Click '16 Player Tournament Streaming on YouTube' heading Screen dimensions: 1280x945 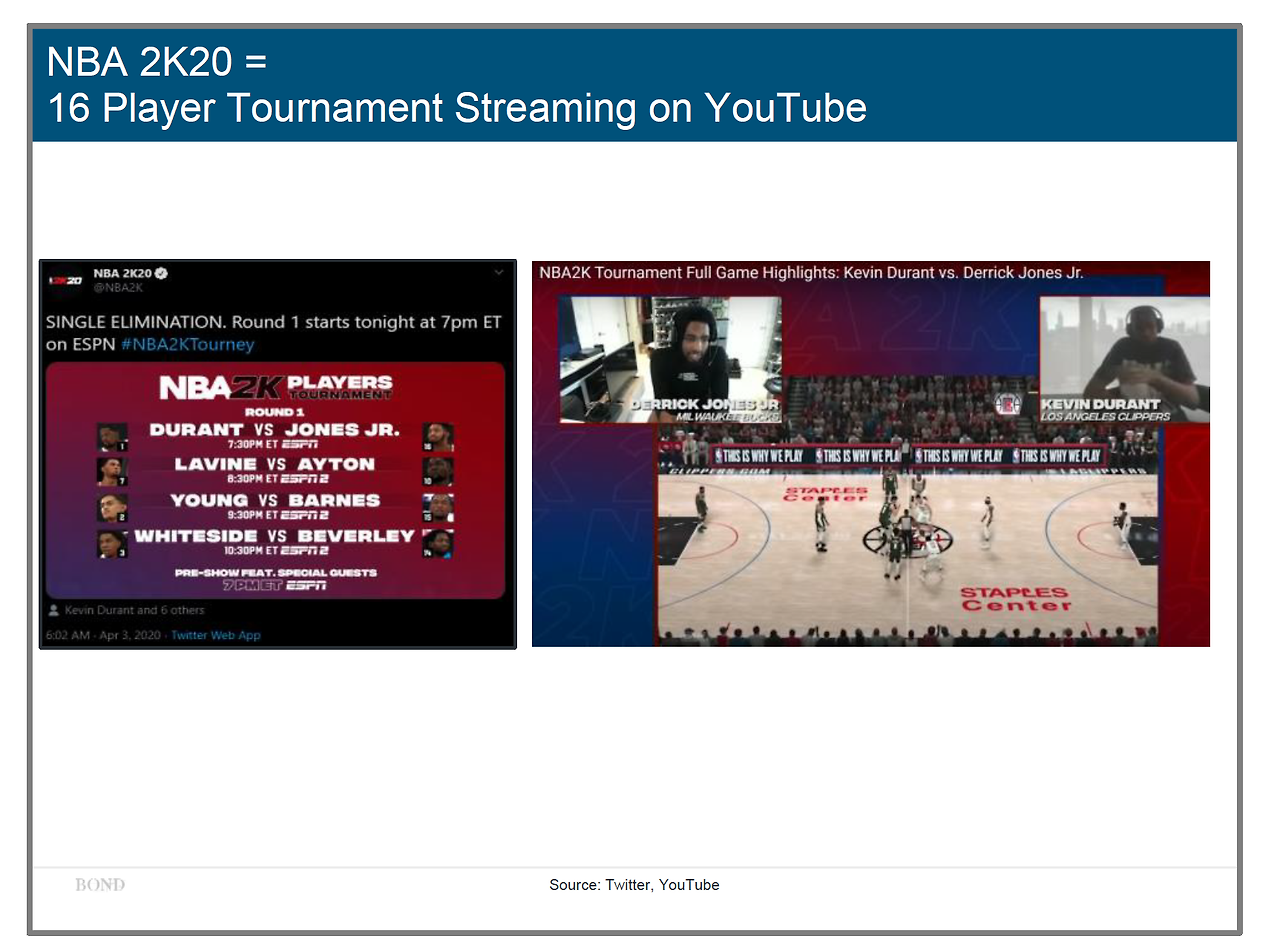tap(457, 108)
